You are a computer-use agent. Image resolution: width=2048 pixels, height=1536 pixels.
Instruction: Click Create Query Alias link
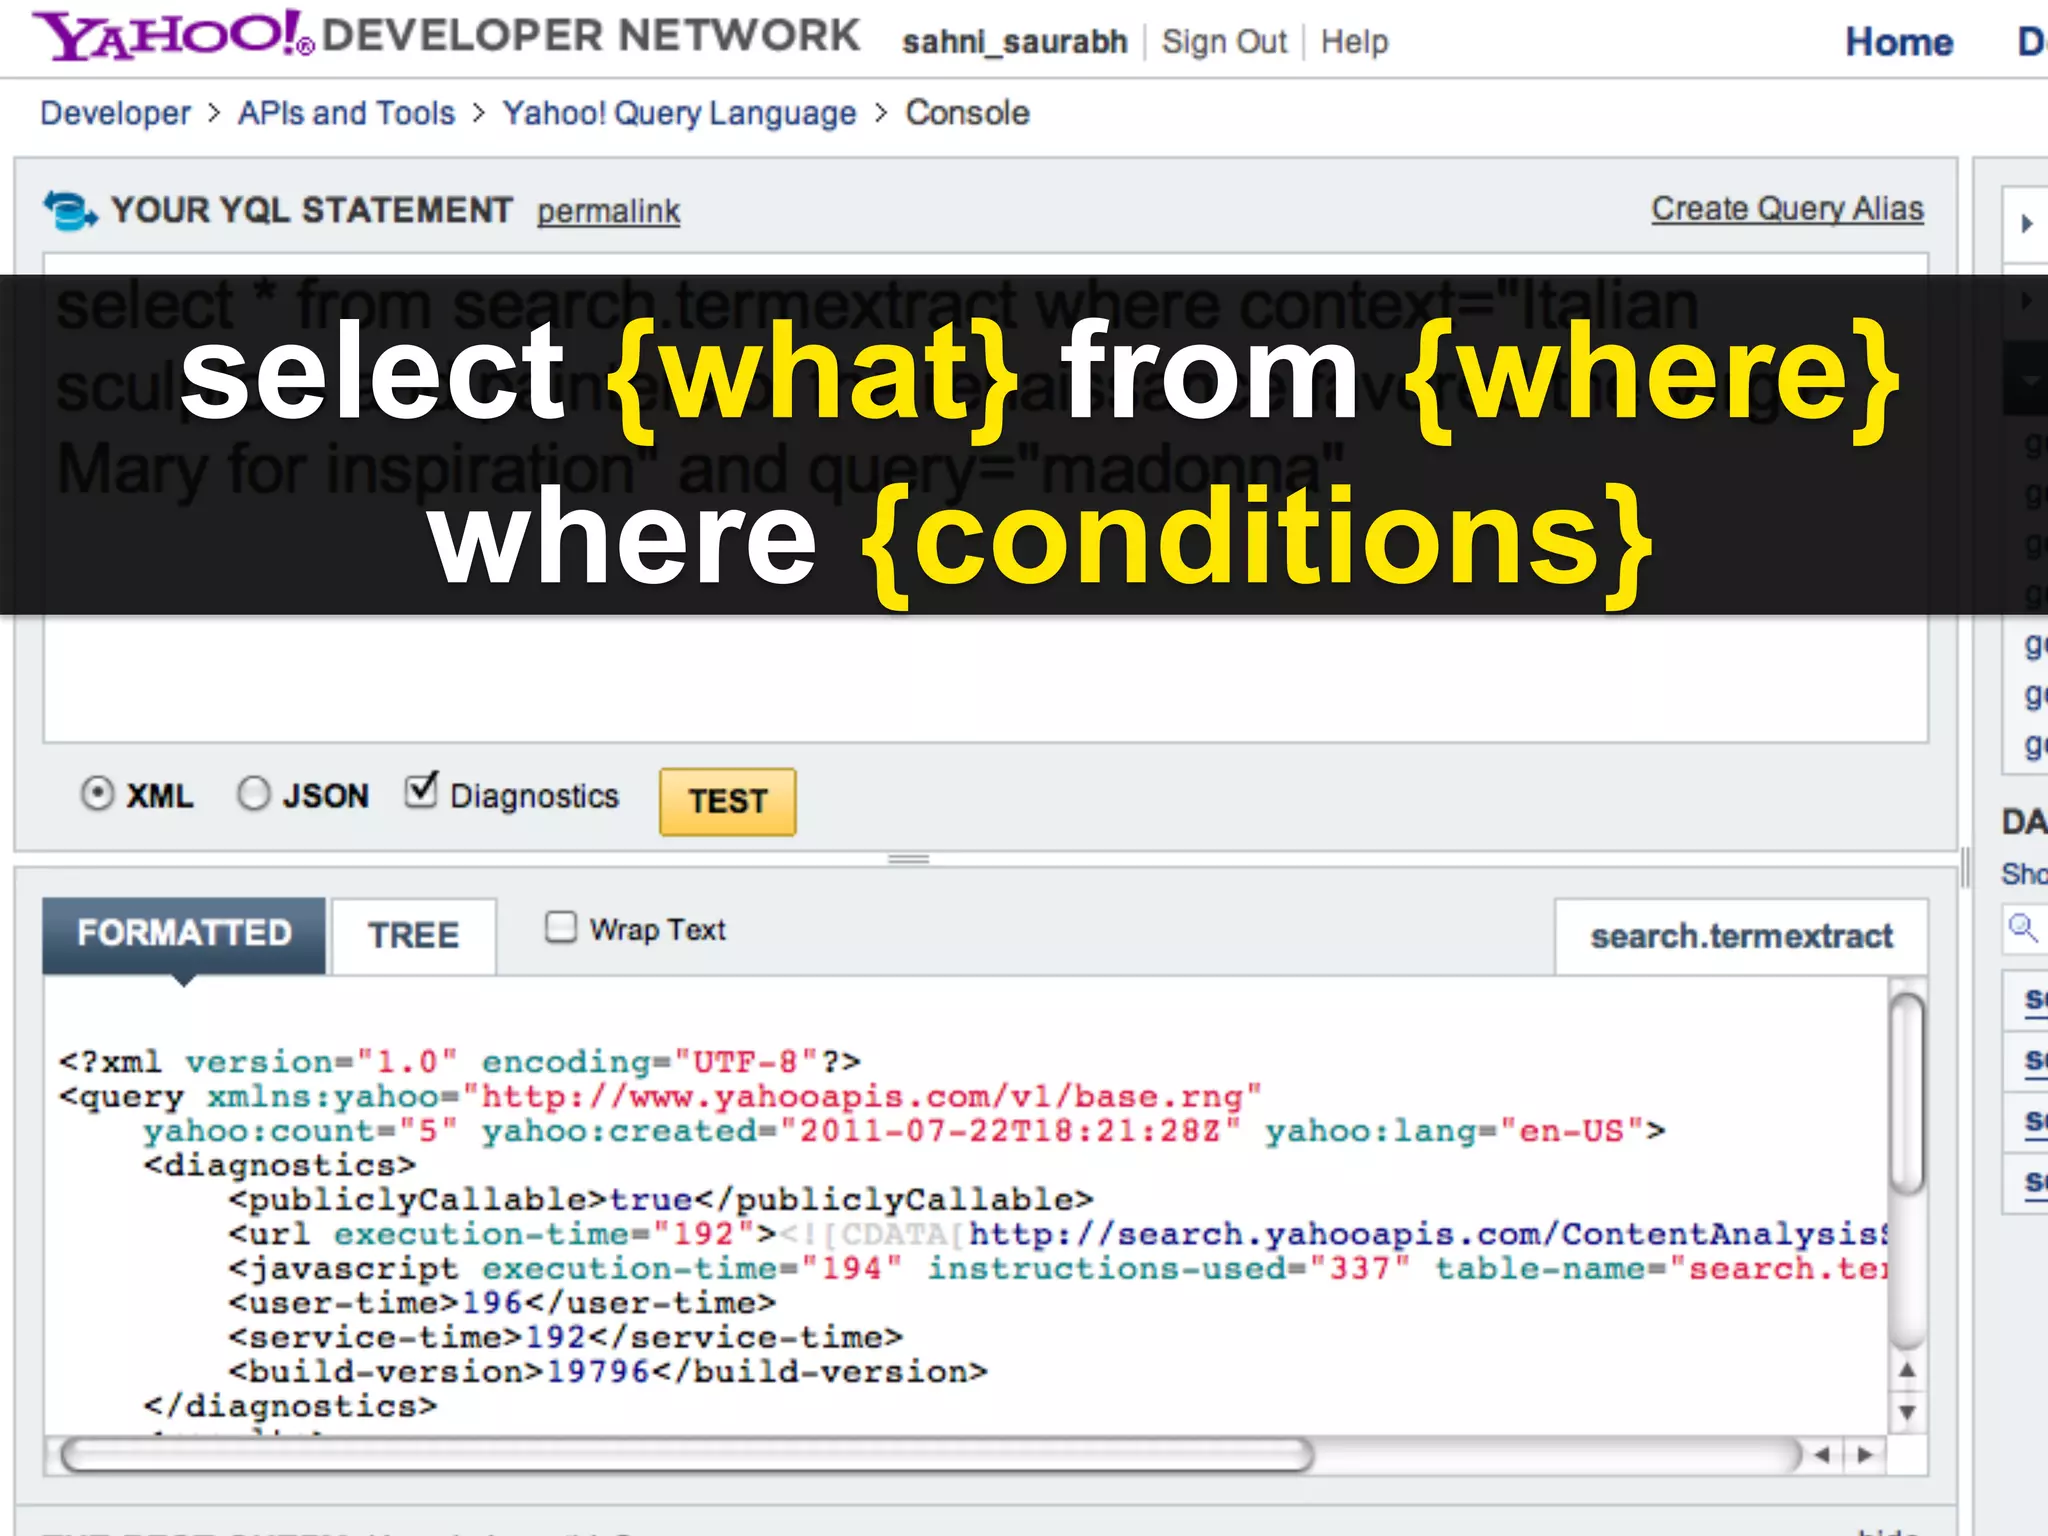tap(1787, 209)
